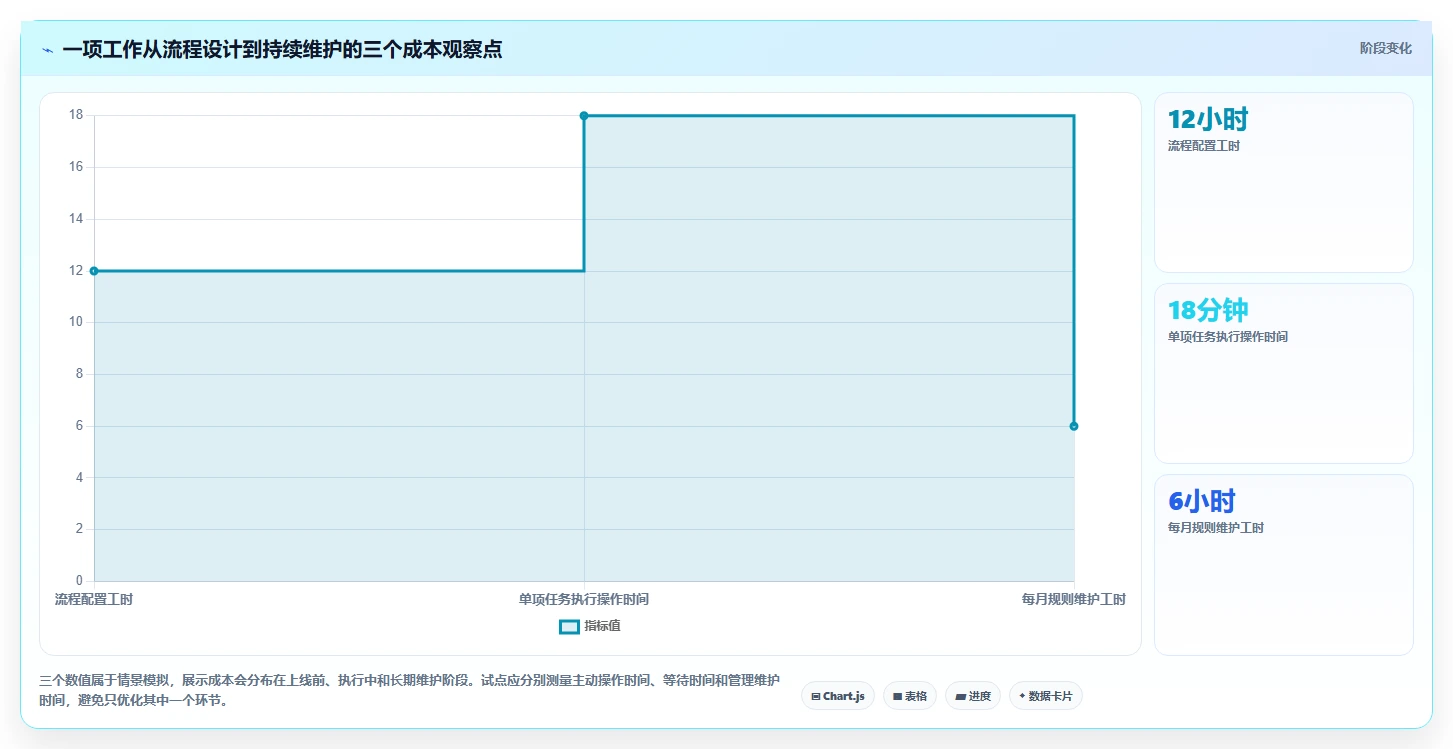Click 流程配置工时 caption under 12小时
Screen dimensions: 1453x749
pyautogui.click(x=1204, y=146)
